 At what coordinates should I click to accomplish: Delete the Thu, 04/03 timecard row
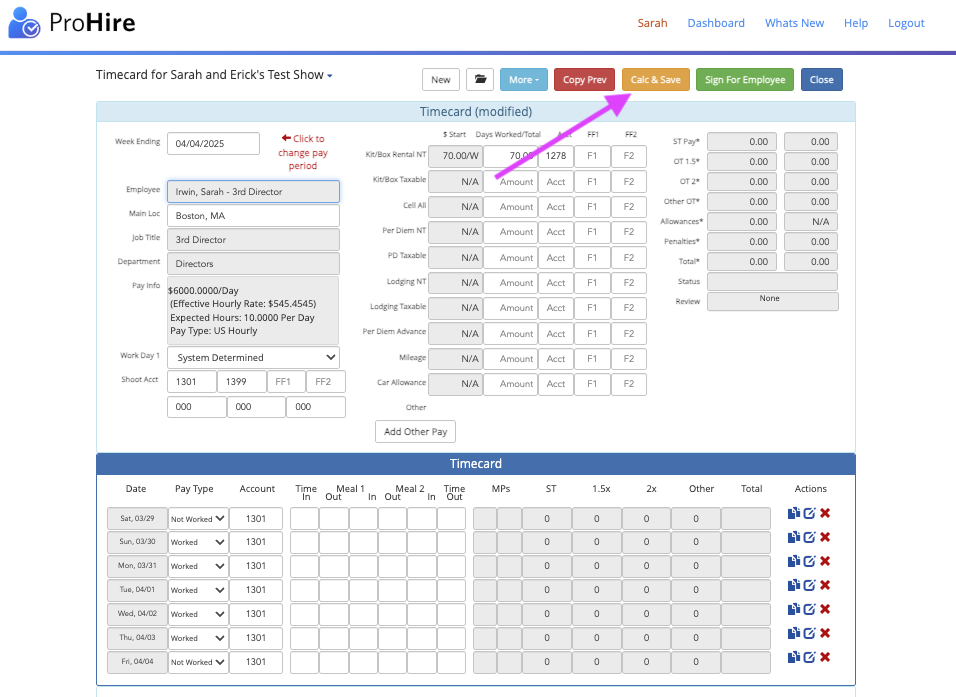[x=825, y=633]
